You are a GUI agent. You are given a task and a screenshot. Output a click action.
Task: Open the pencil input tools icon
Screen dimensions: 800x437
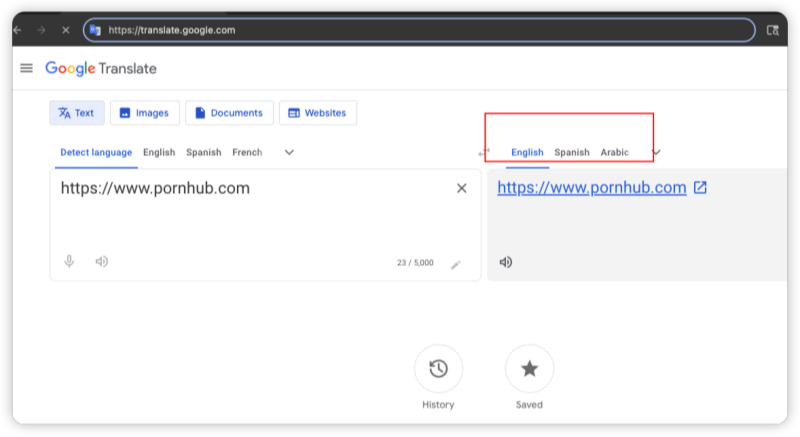[456, 265]
